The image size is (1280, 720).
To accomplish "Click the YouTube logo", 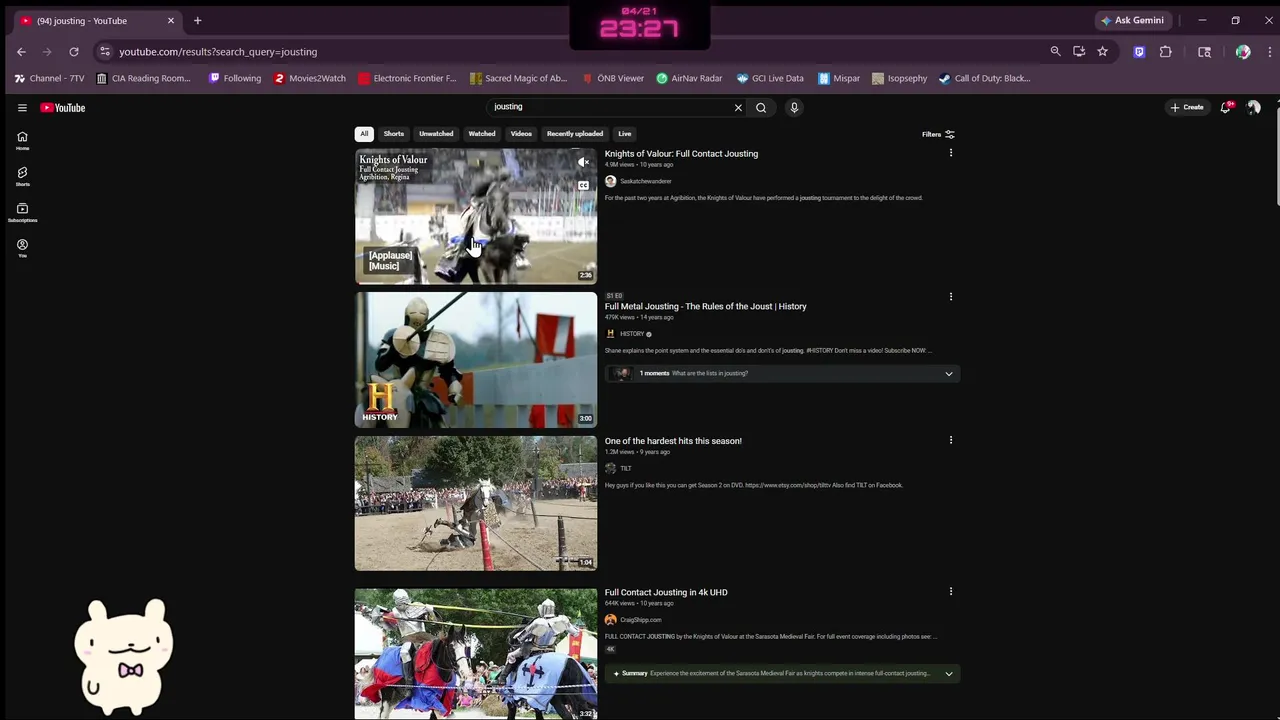I will click(63, 107).
